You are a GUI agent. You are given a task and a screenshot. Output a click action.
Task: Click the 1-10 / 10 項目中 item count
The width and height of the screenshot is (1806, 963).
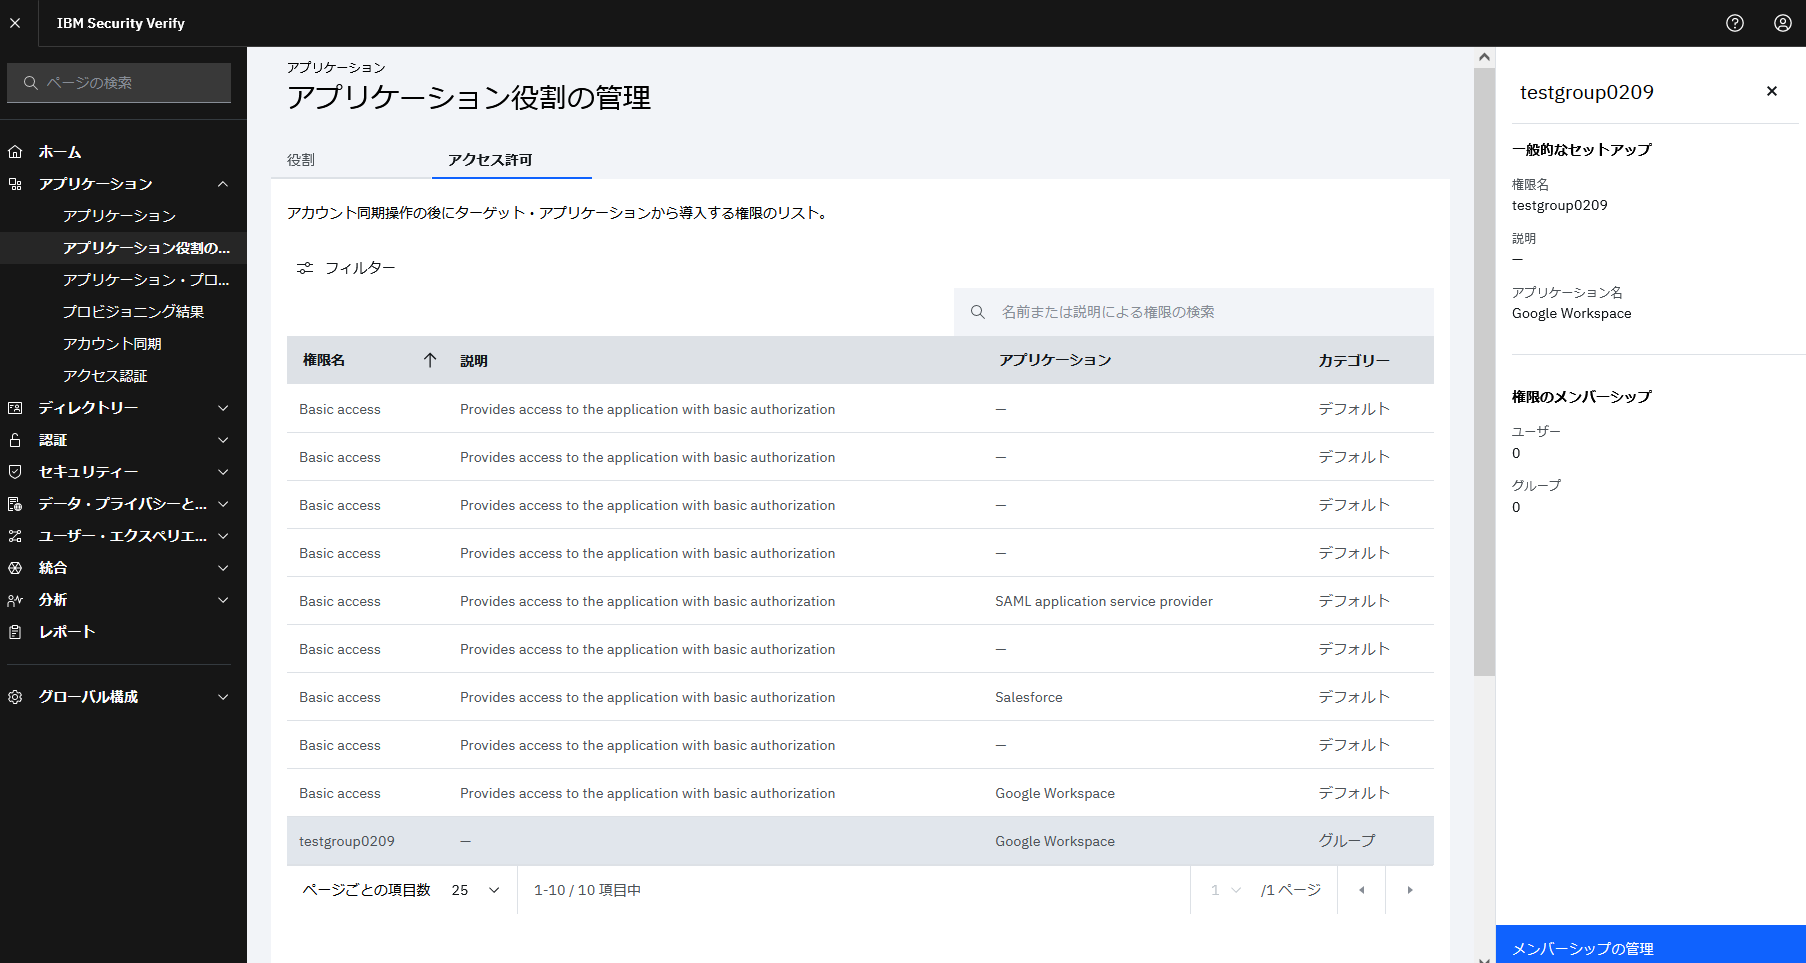[588, 890]
